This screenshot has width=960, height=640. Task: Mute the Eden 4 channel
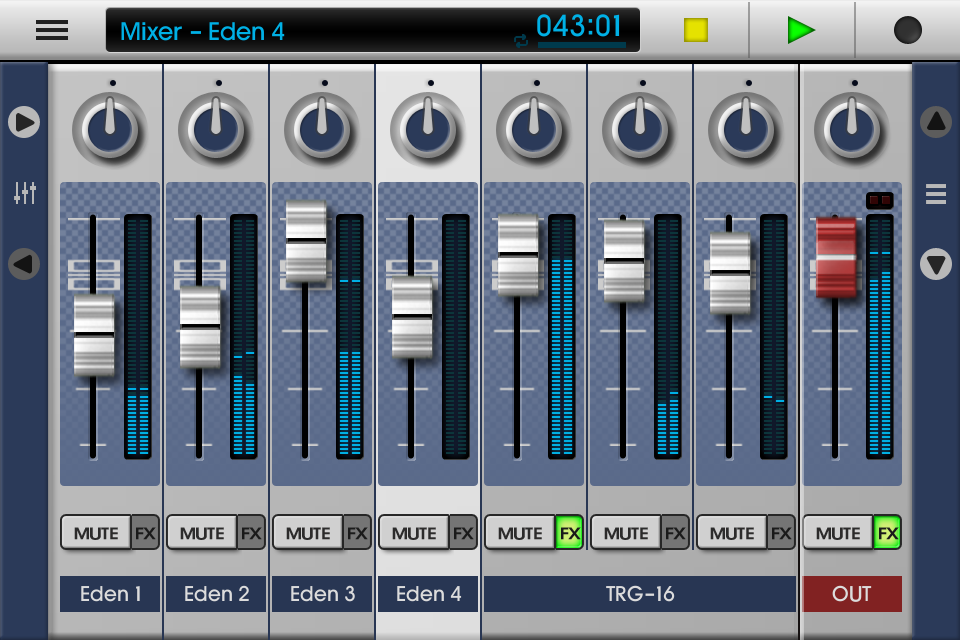tap(413, 533)
